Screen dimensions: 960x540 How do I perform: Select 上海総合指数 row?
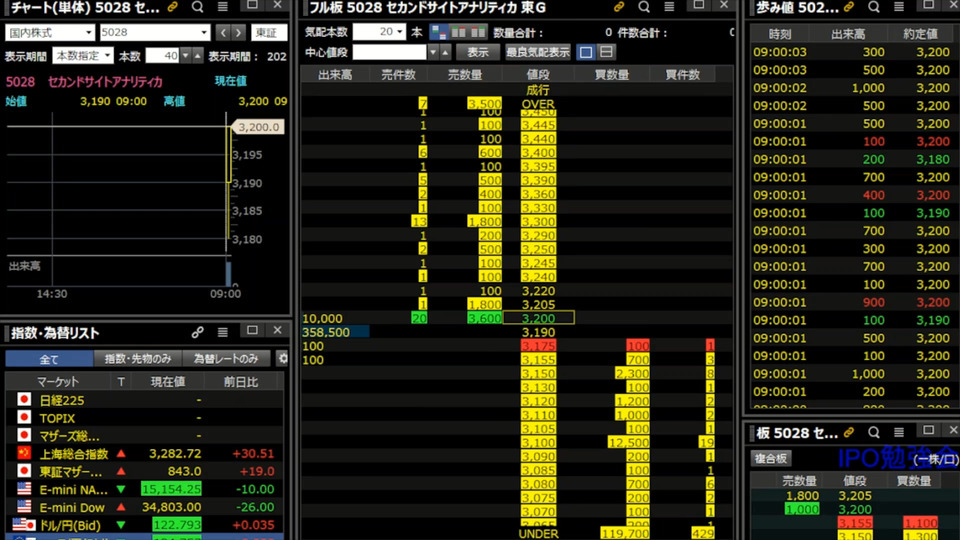click(x=144, y=454)
